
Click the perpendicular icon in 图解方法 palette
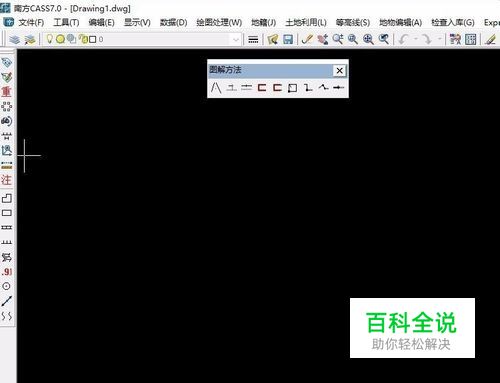[231, 88]
